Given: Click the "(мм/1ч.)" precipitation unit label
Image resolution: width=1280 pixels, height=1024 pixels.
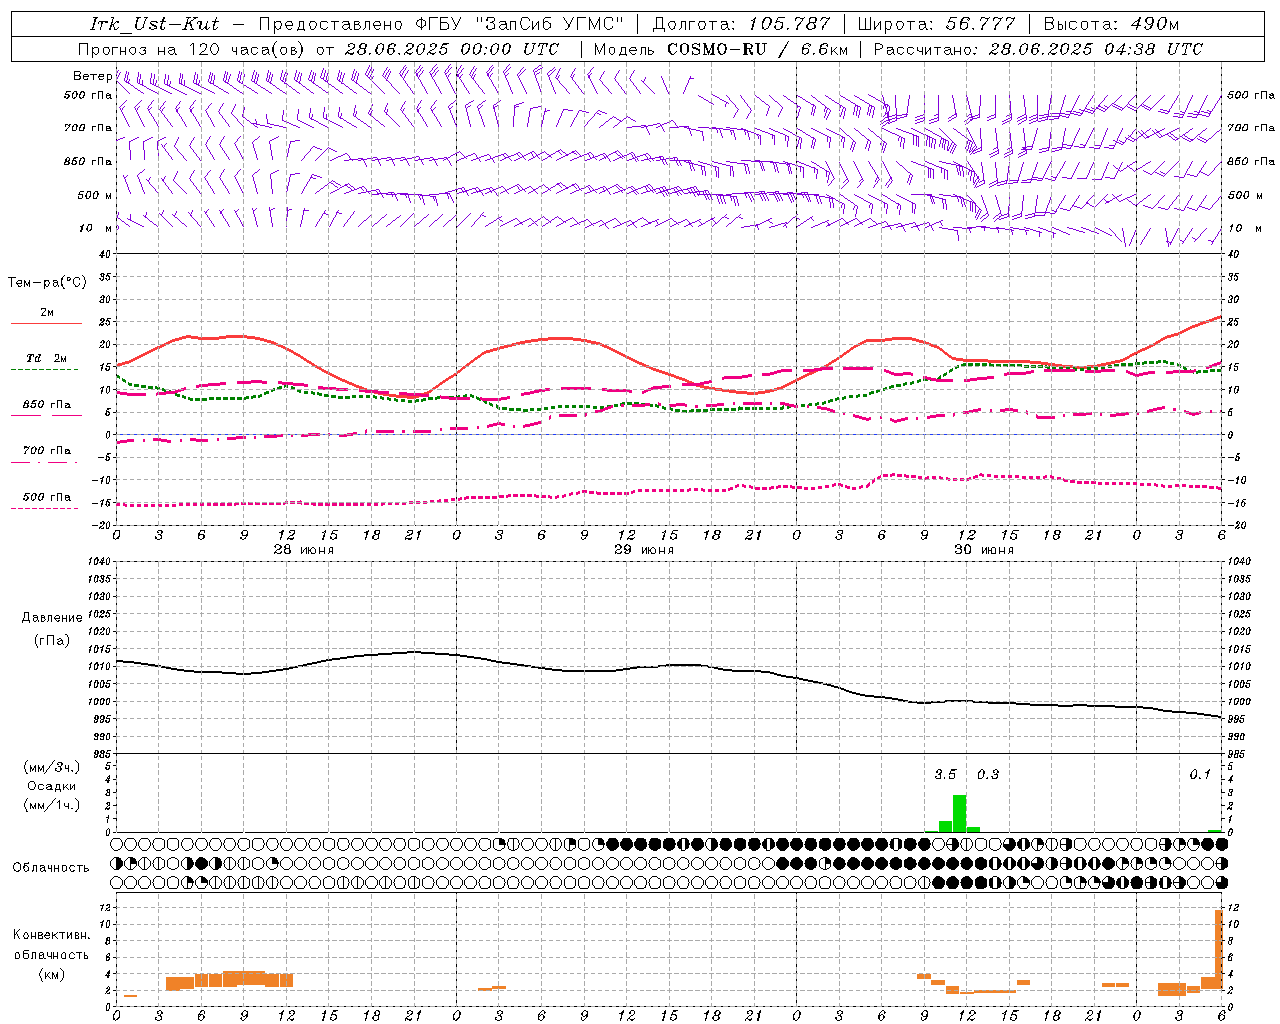Looking at the screenshot, I should [52, 805].
